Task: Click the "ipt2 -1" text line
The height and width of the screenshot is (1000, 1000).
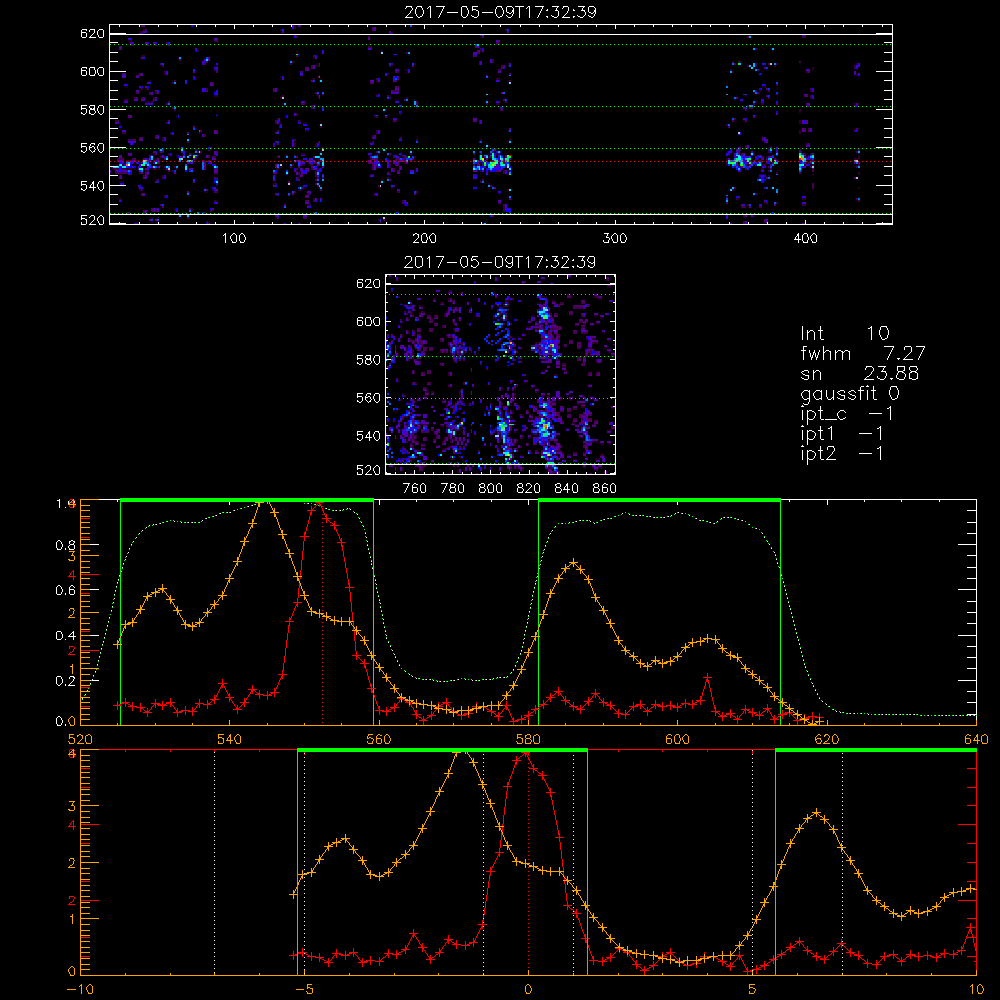Action: click(841, 453)
